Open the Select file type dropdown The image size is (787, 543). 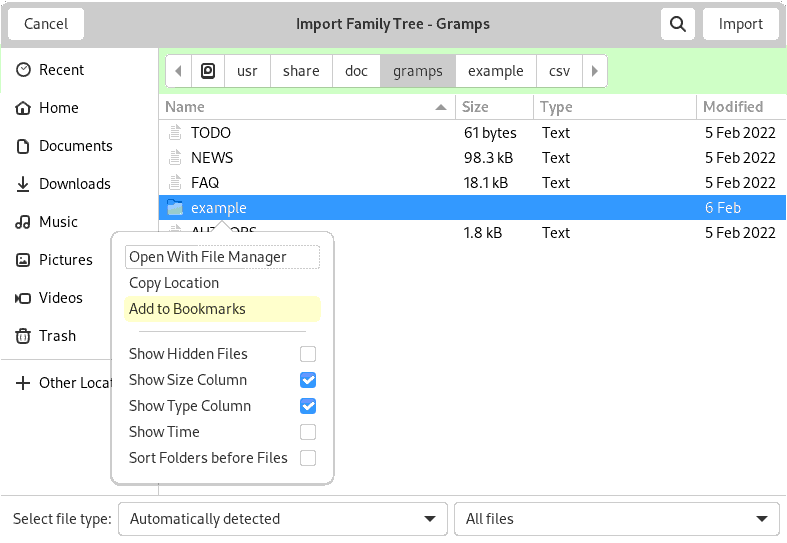(x=283, y=519)
